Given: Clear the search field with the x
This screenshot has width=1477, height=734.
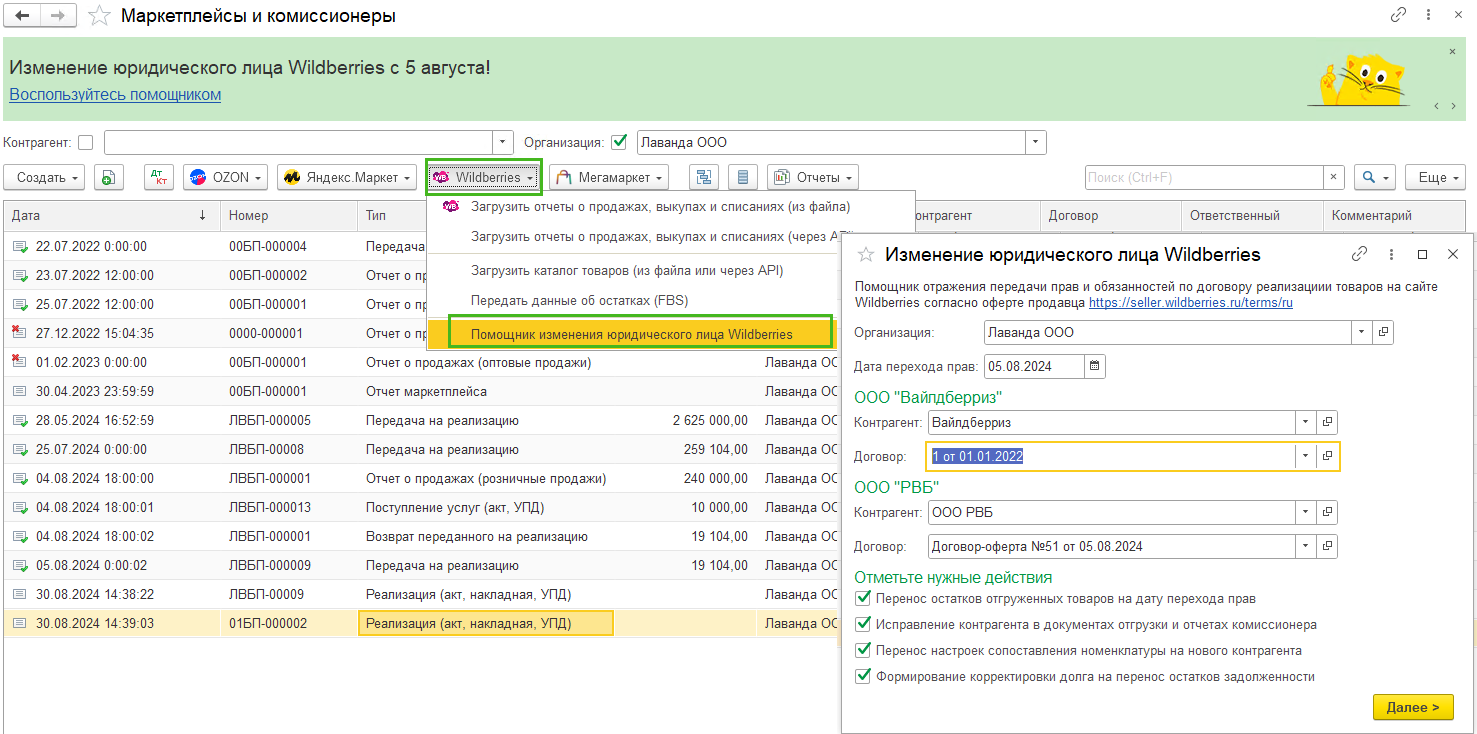Looking at the screenshot, I should tap(1333, 177).
